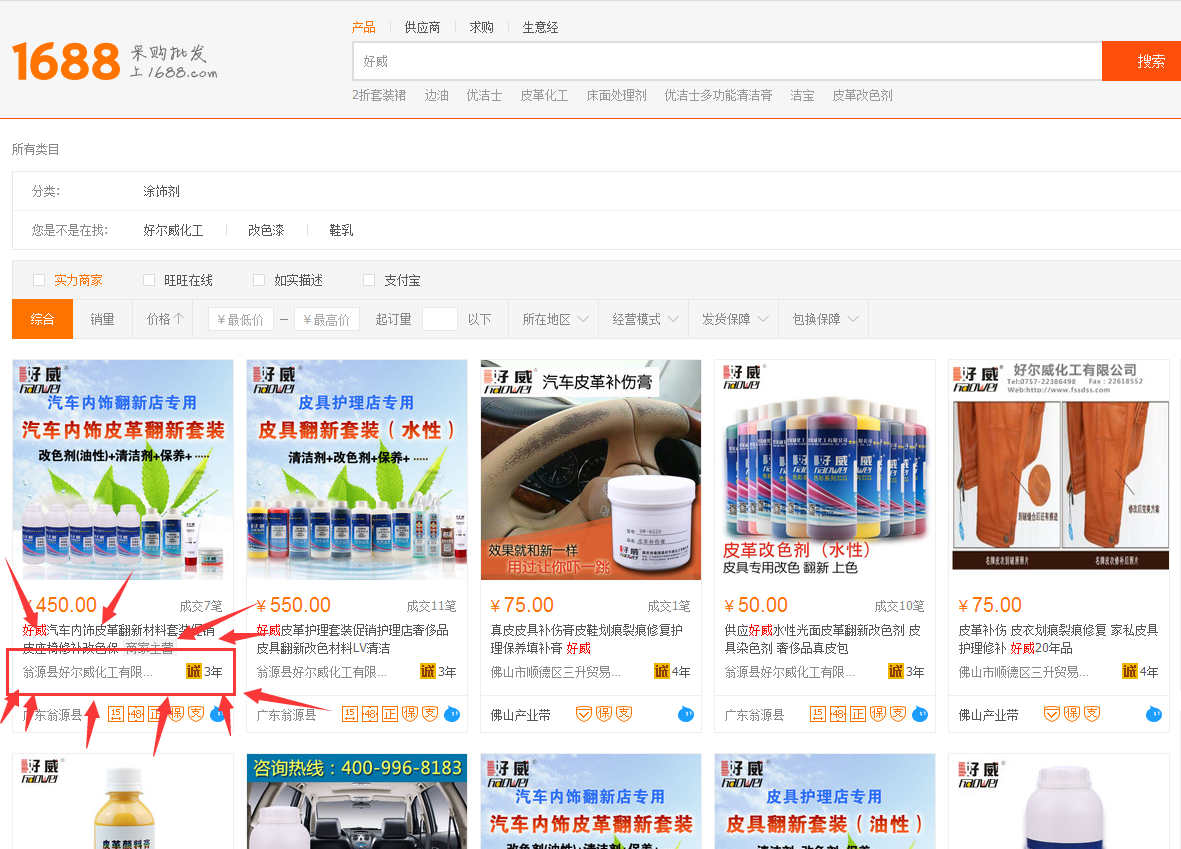Click the 2折套装裙 related search link
1181x849 pixels.
379,96
